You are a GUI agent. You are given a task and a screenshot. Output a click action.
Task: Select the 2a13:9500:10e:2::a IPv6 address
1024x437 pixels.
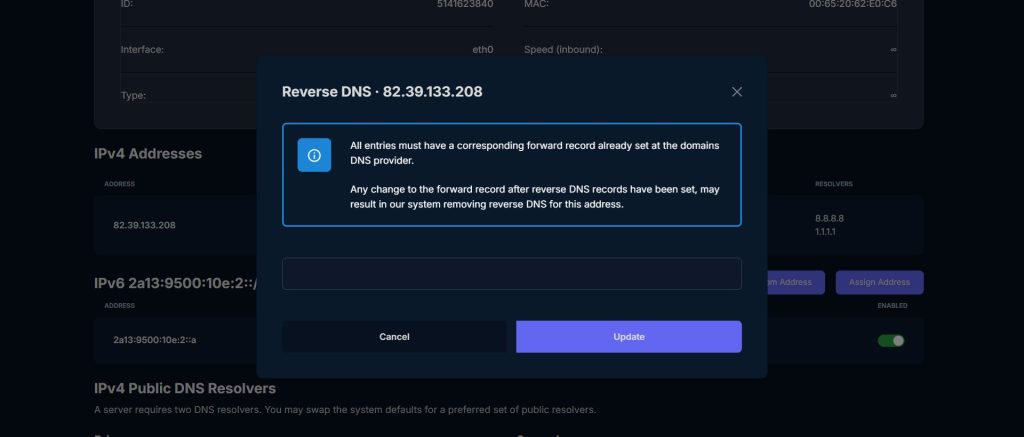[155, 340]
